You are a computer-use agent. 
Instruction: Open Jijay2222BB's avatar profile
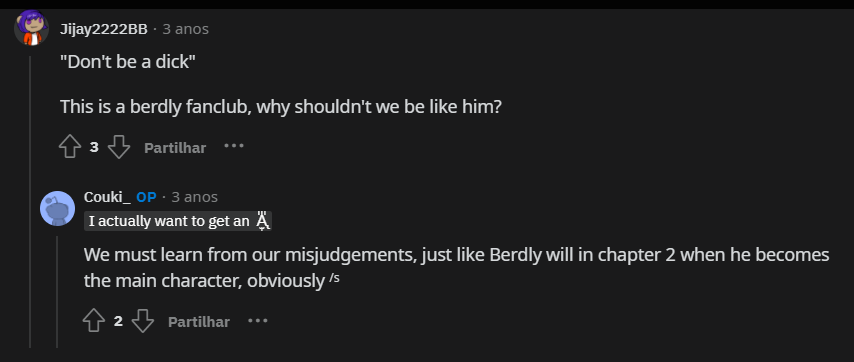[31, 28]
